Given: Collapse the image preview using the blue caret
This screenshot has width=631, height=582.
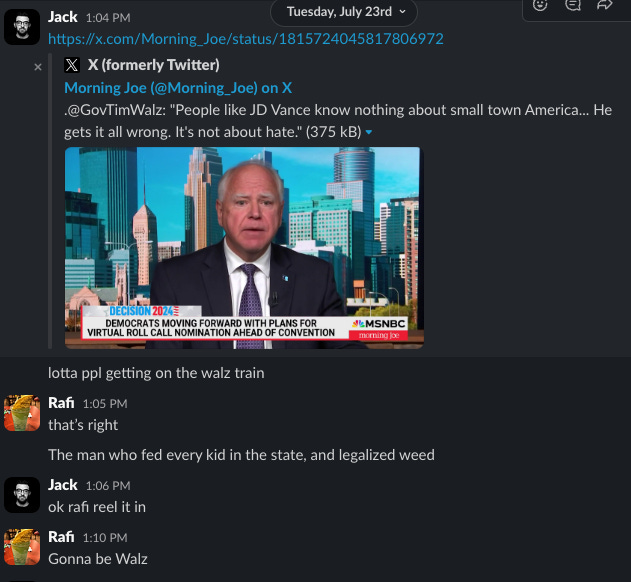Looking at the screenshot, I should tap(369, 132).
